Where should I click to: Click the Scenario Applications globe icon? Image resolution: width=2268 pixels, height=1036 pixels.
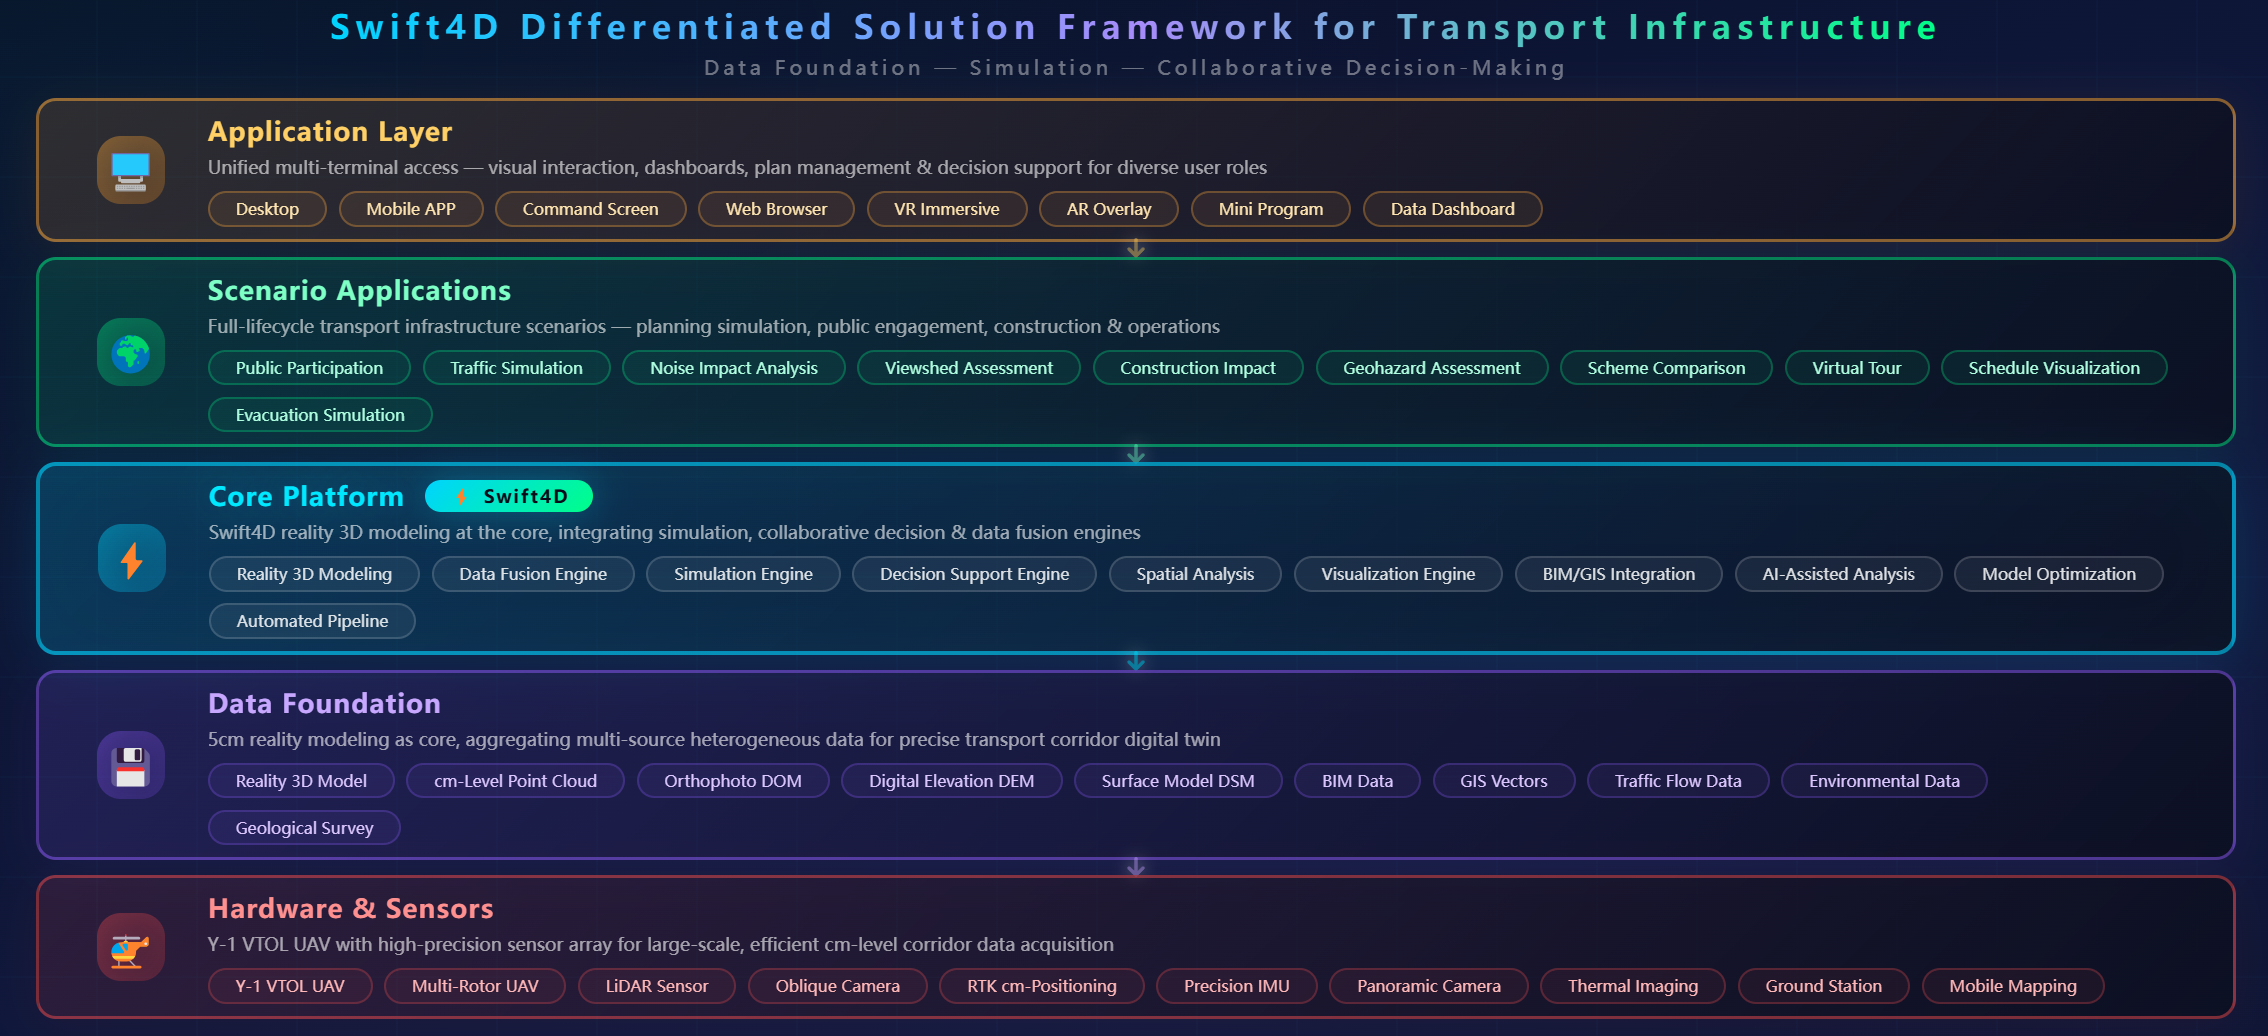[131, 352]
